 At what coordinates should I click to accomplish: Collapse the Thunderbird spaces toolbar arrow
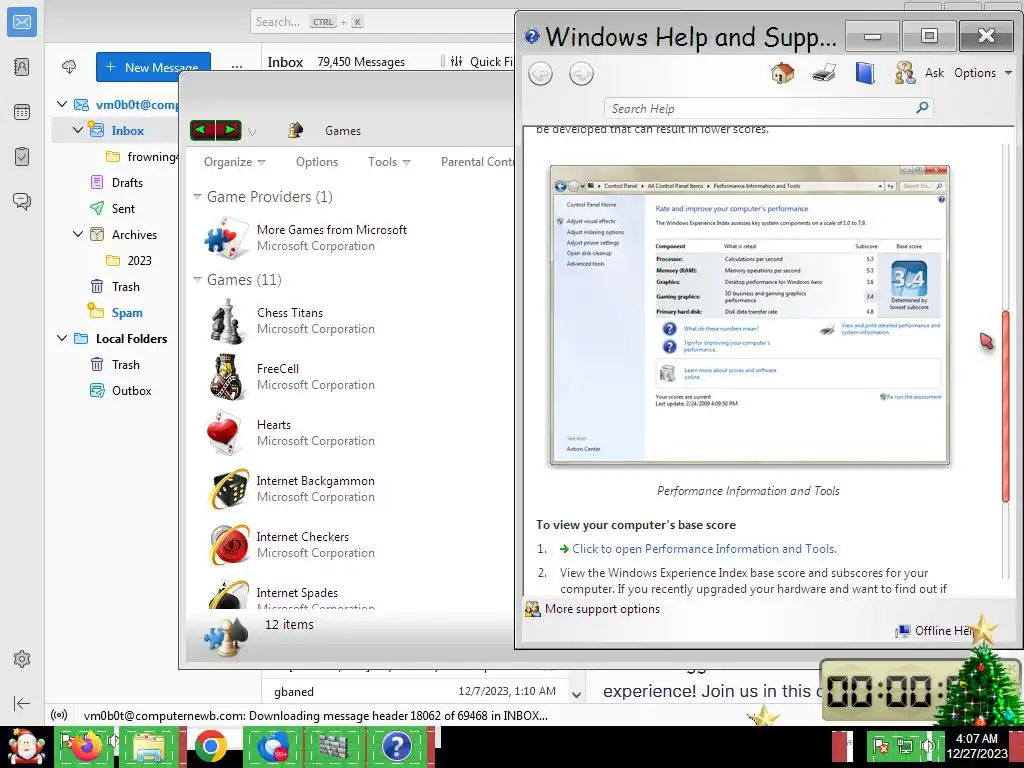pos(22,703)
